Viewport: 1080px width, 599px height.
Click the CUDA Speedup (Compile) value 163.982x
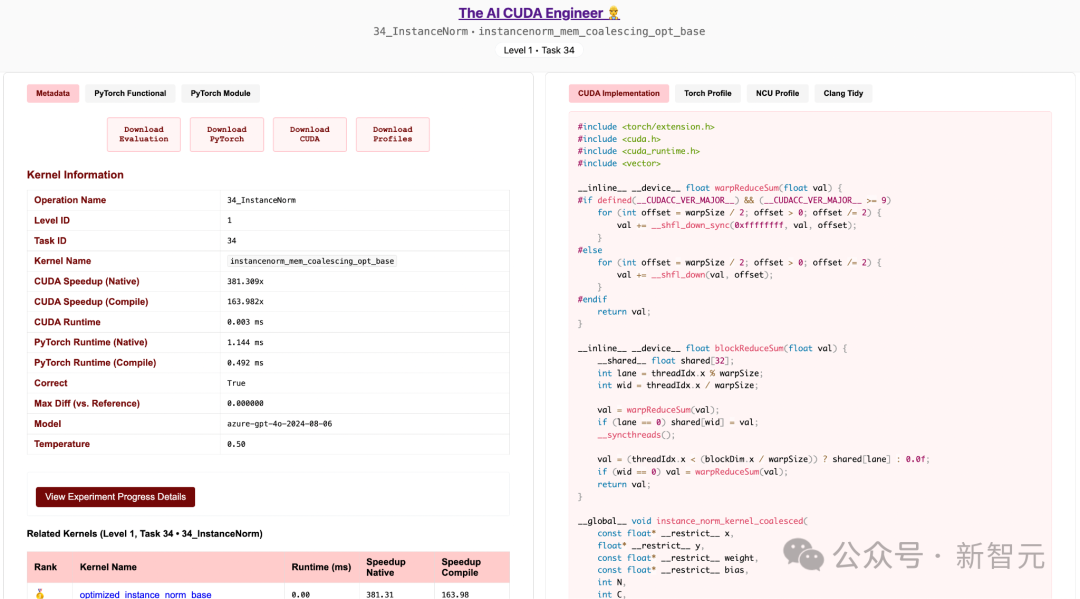point(245,302)
